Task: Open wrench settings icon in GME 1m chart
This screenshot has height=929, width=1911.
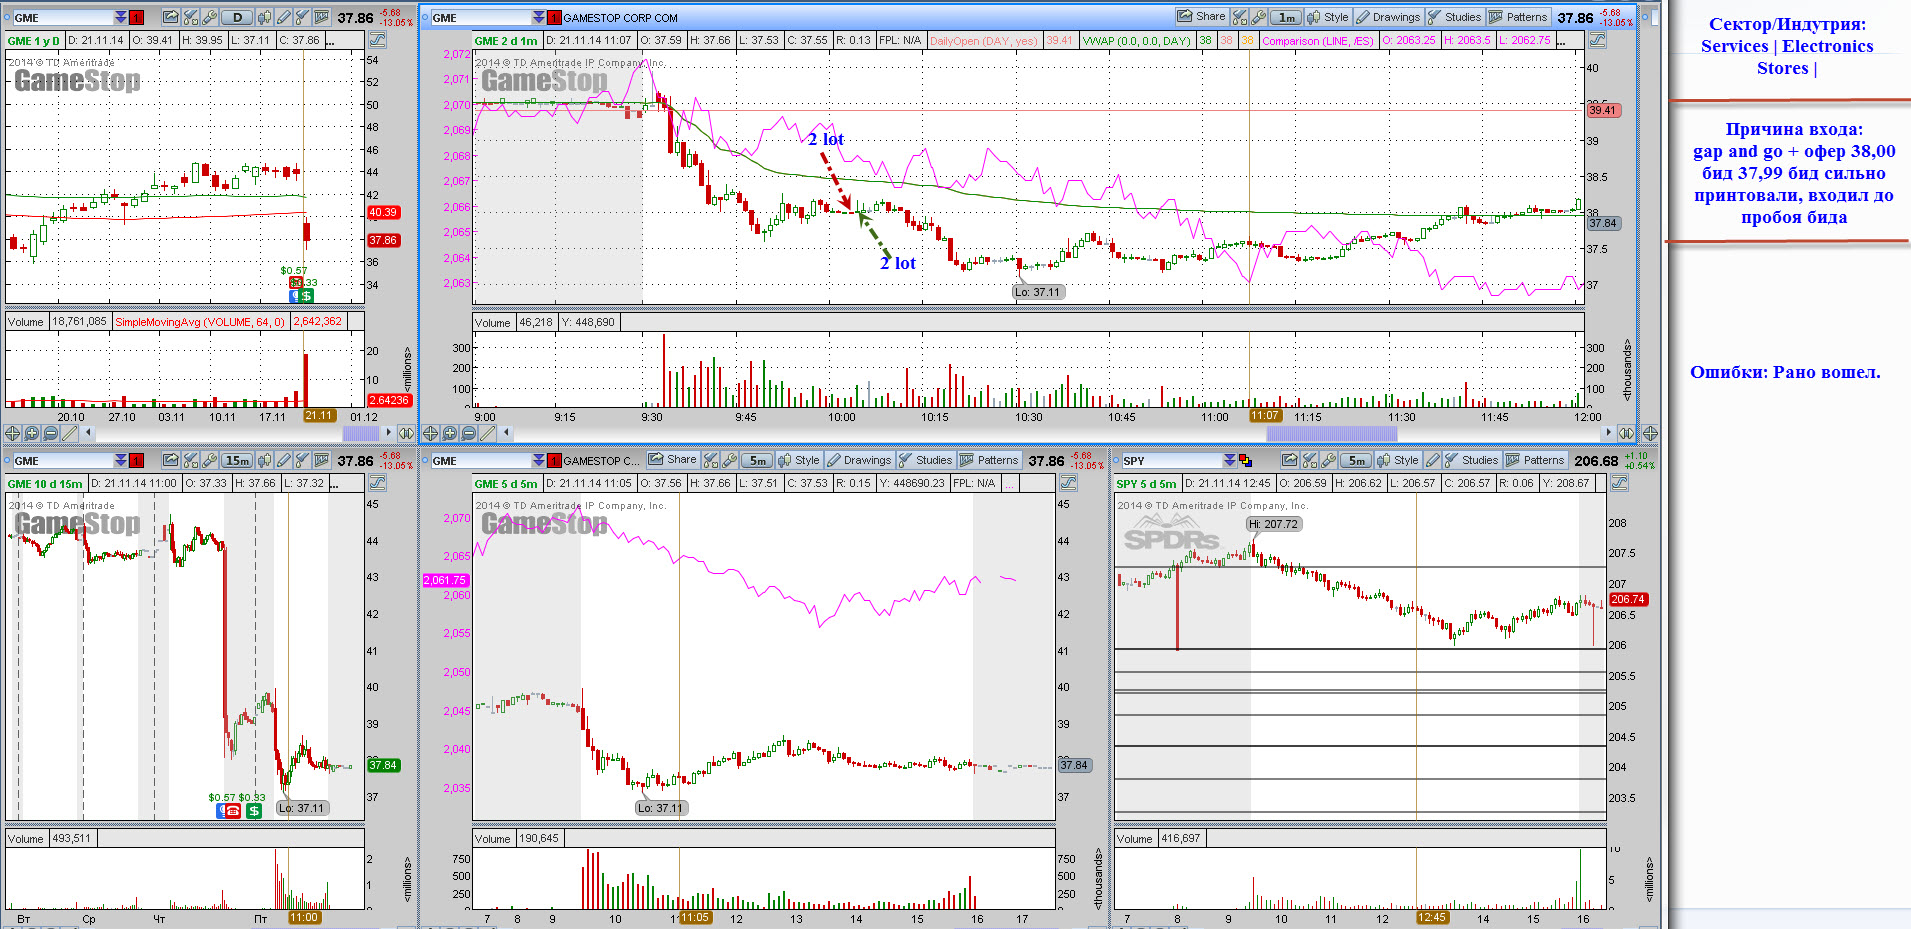Action: point(1259,17)
